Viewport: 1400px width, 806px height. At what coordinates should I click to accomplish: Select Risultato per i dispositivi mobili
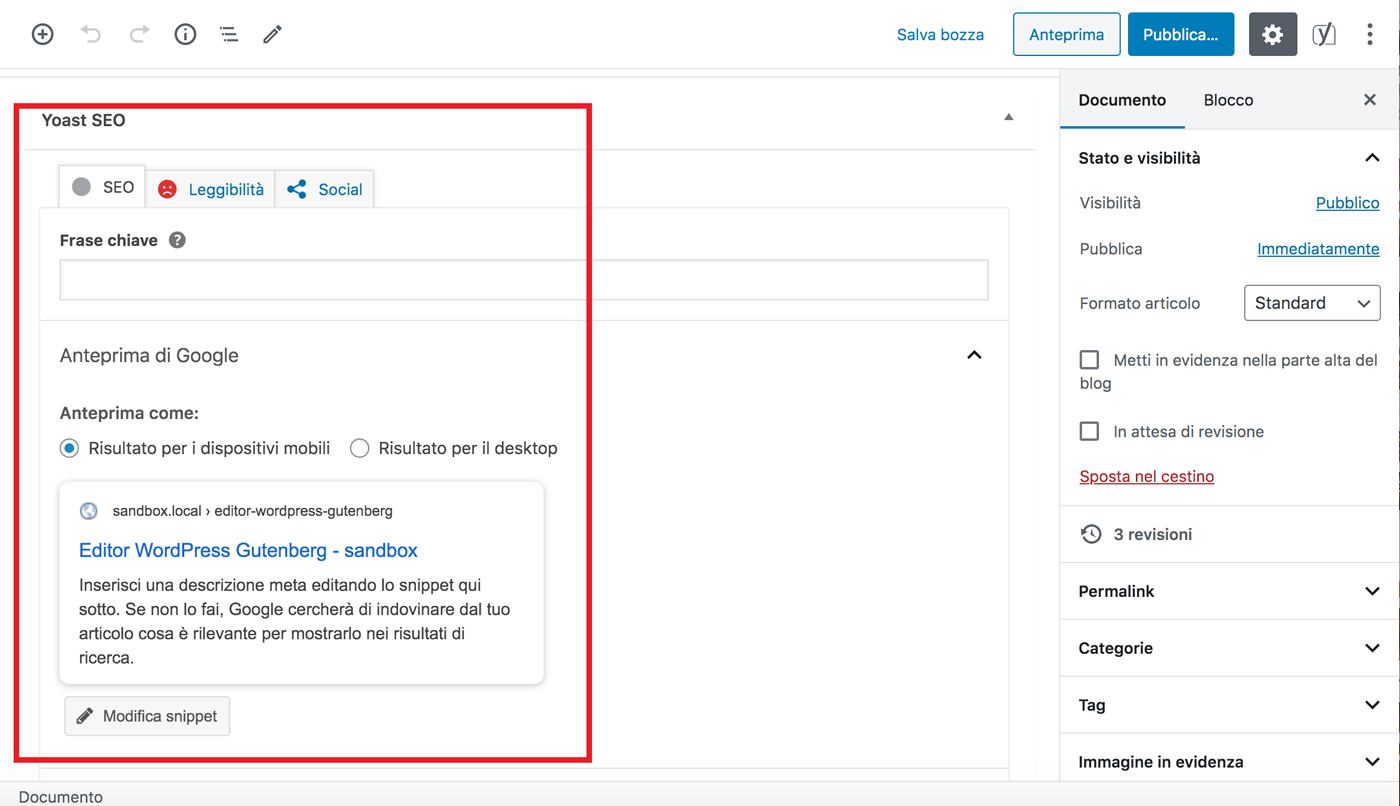coord(69,448)
